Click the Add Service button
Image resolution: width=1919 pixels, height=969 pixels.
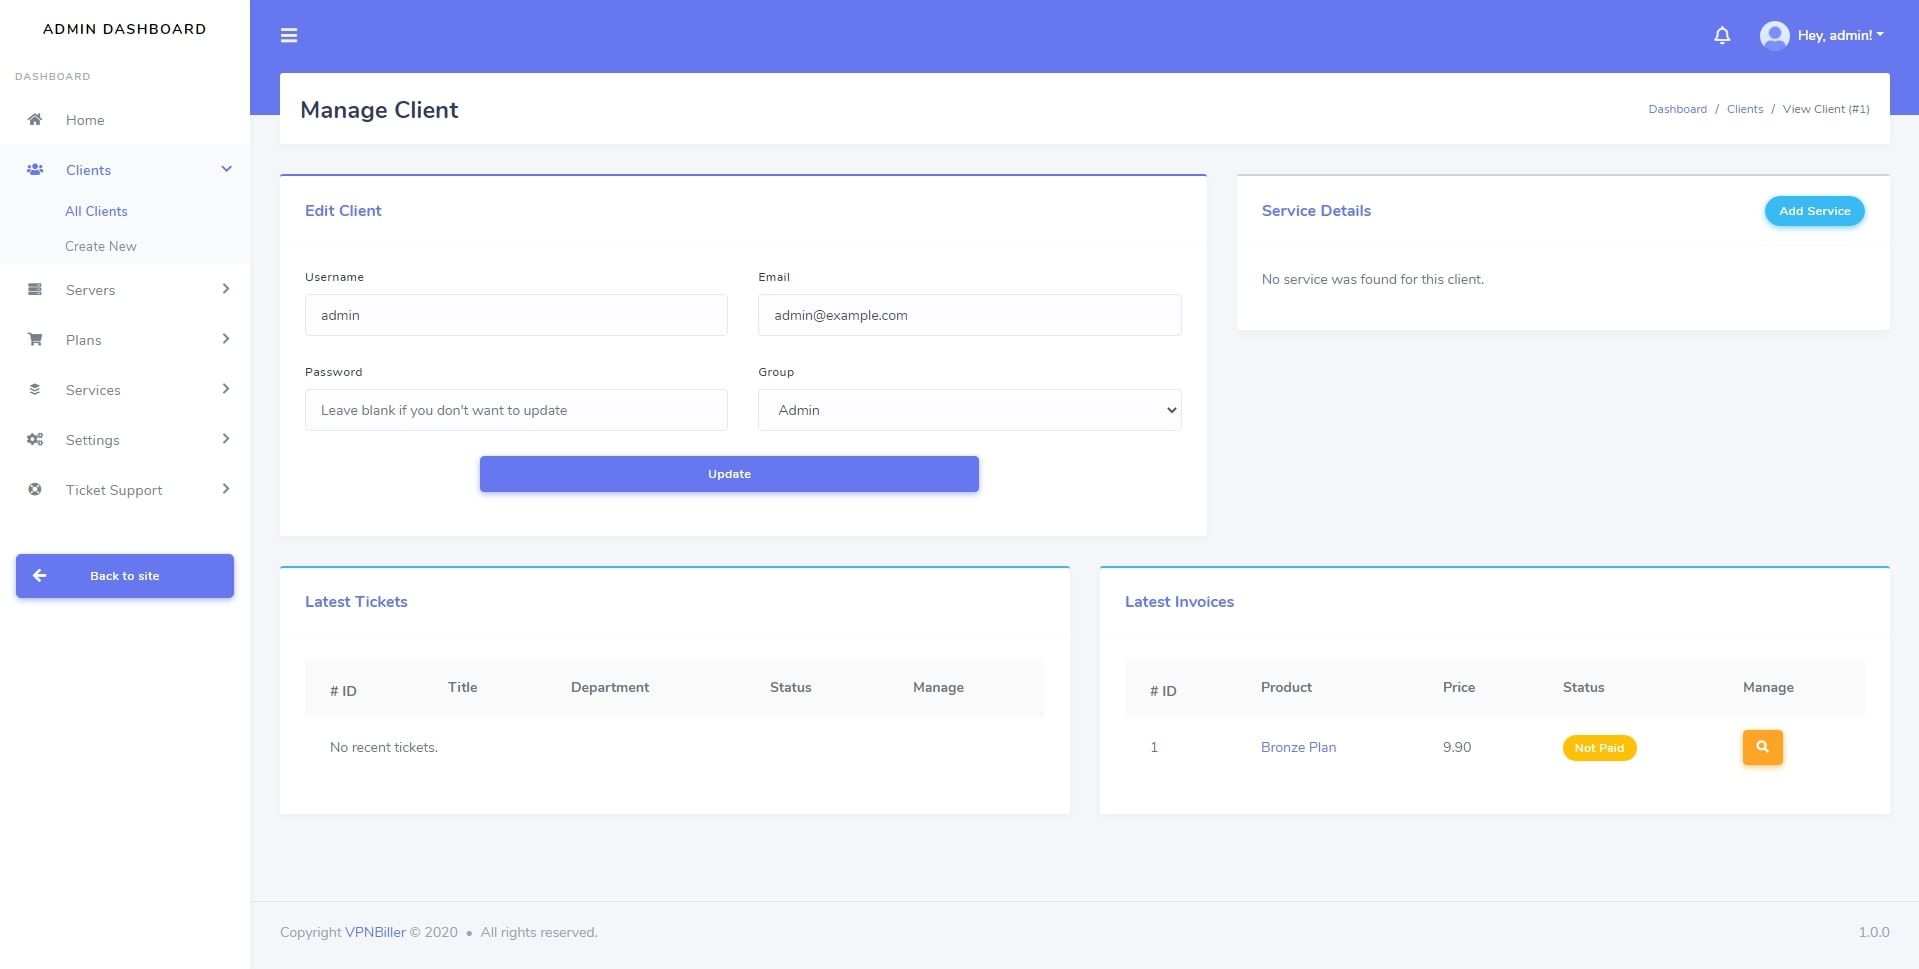1814,211
